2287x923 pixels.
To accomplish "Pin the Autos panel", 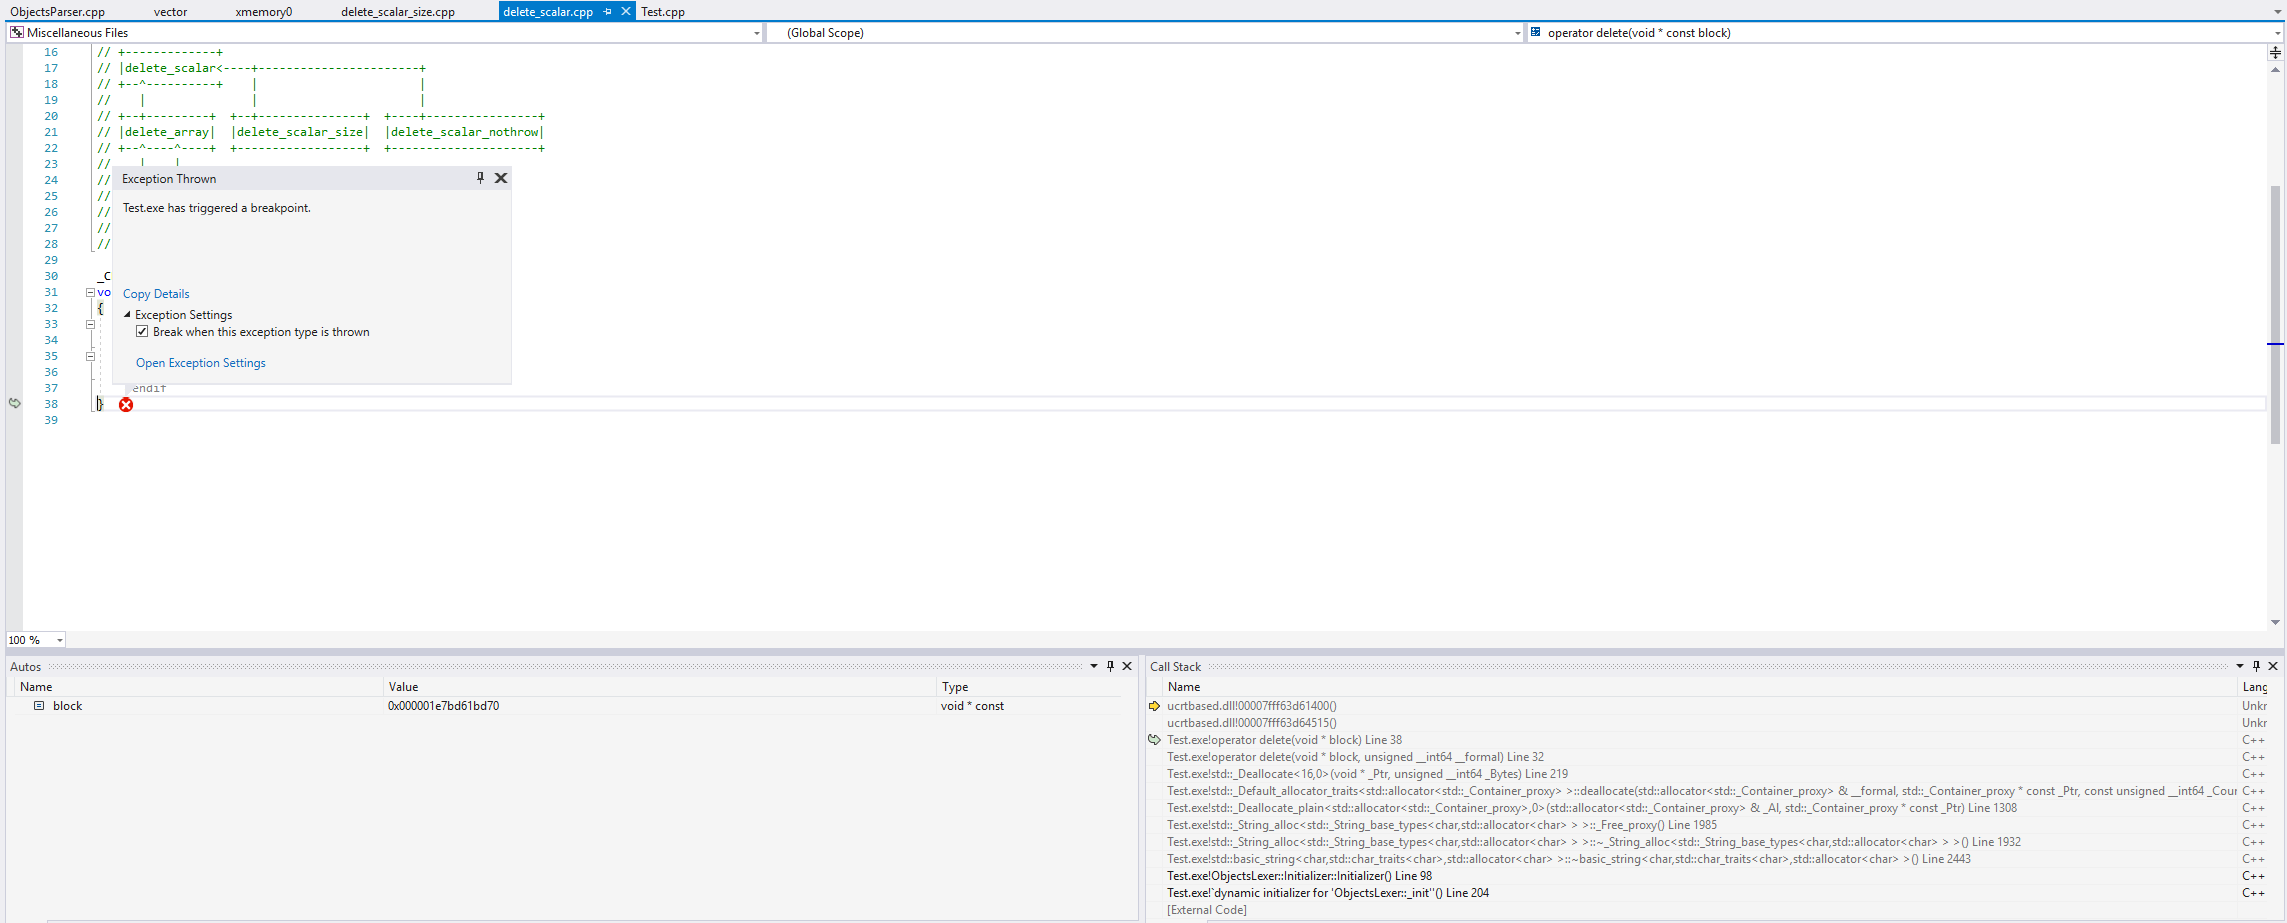I will click(x=1109, y=666).
